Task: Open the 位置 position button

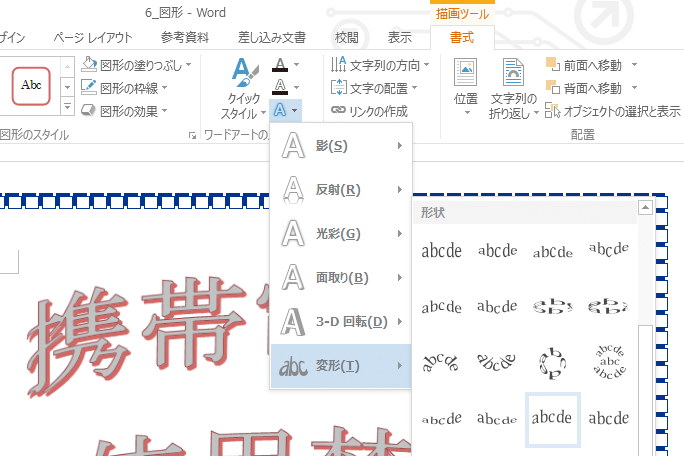Action: [x=466, y=87]
